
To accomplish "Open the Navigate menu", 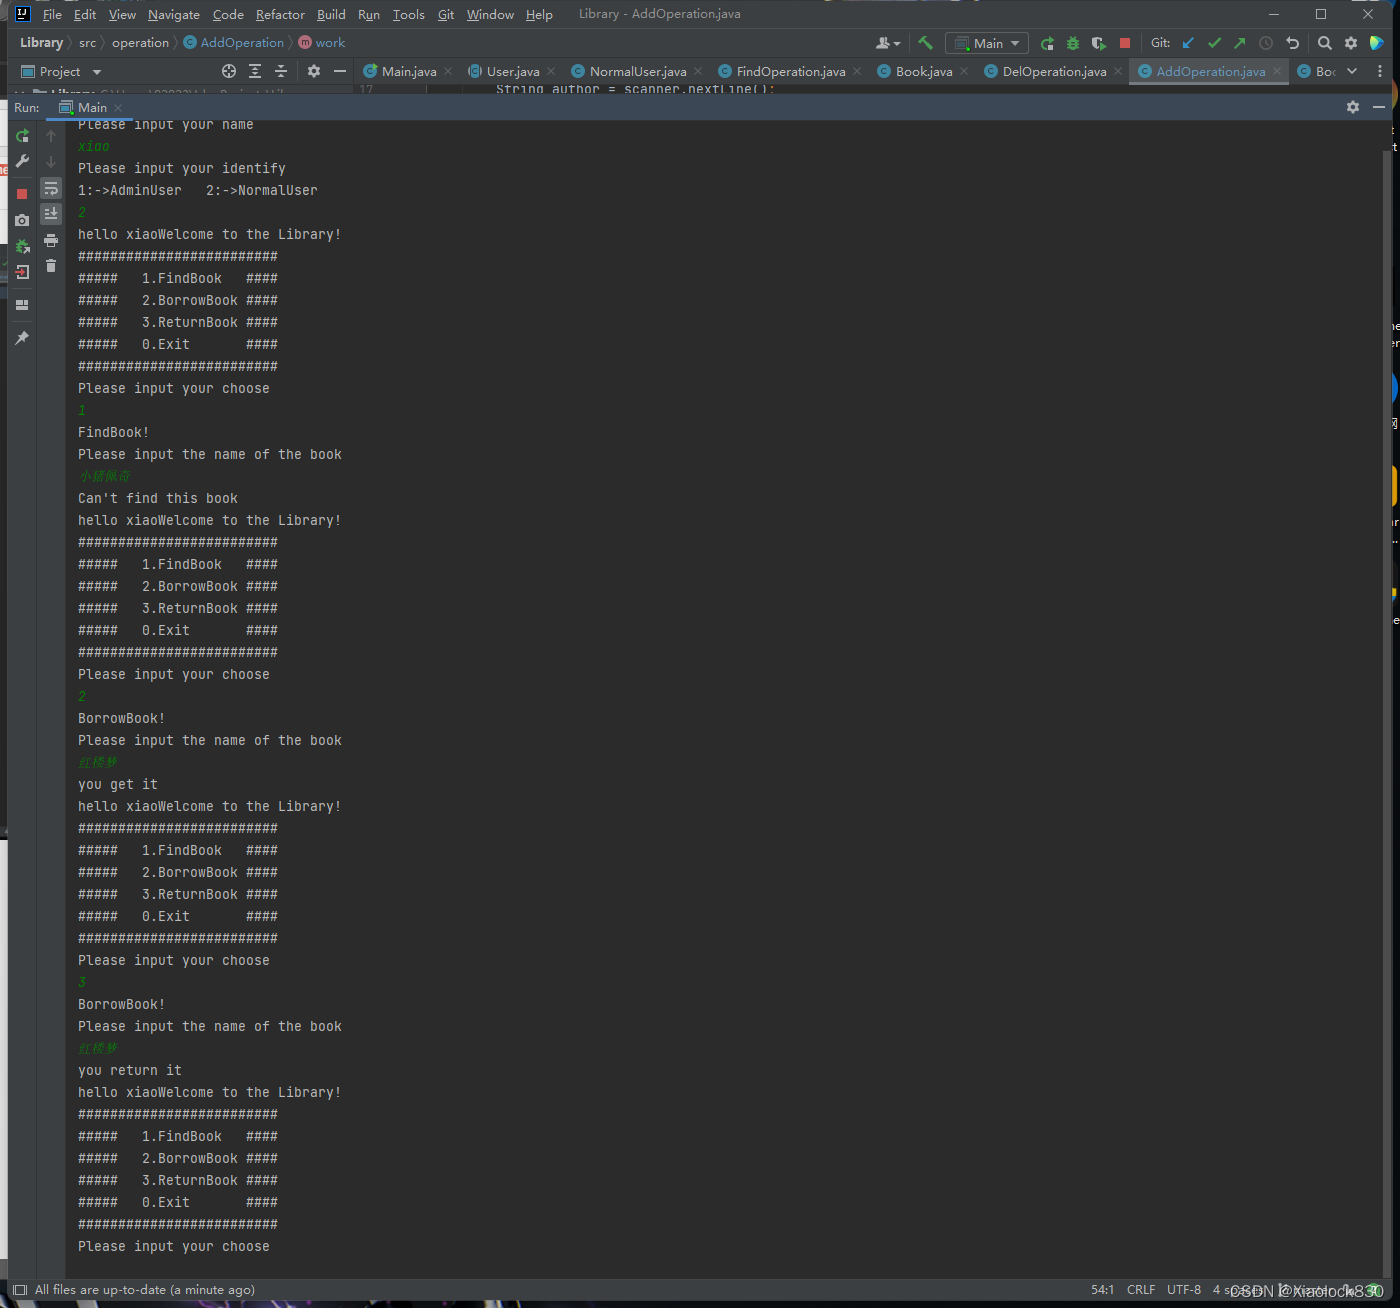I will 174,14.
